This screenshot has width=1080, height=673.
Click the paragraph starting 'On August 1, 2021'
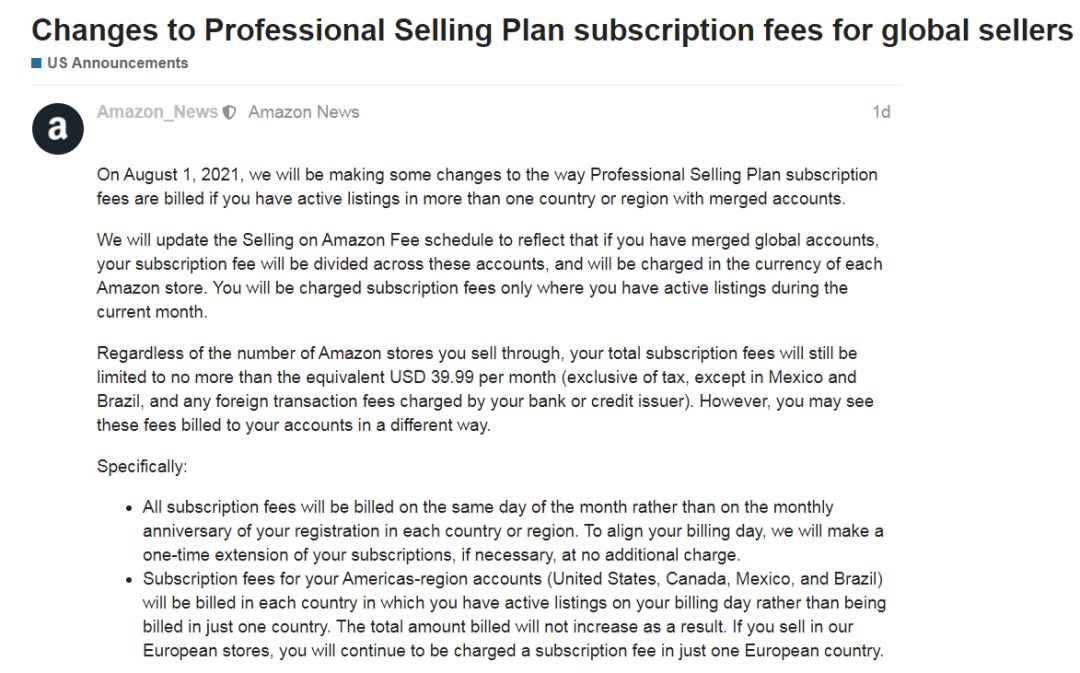487,187
